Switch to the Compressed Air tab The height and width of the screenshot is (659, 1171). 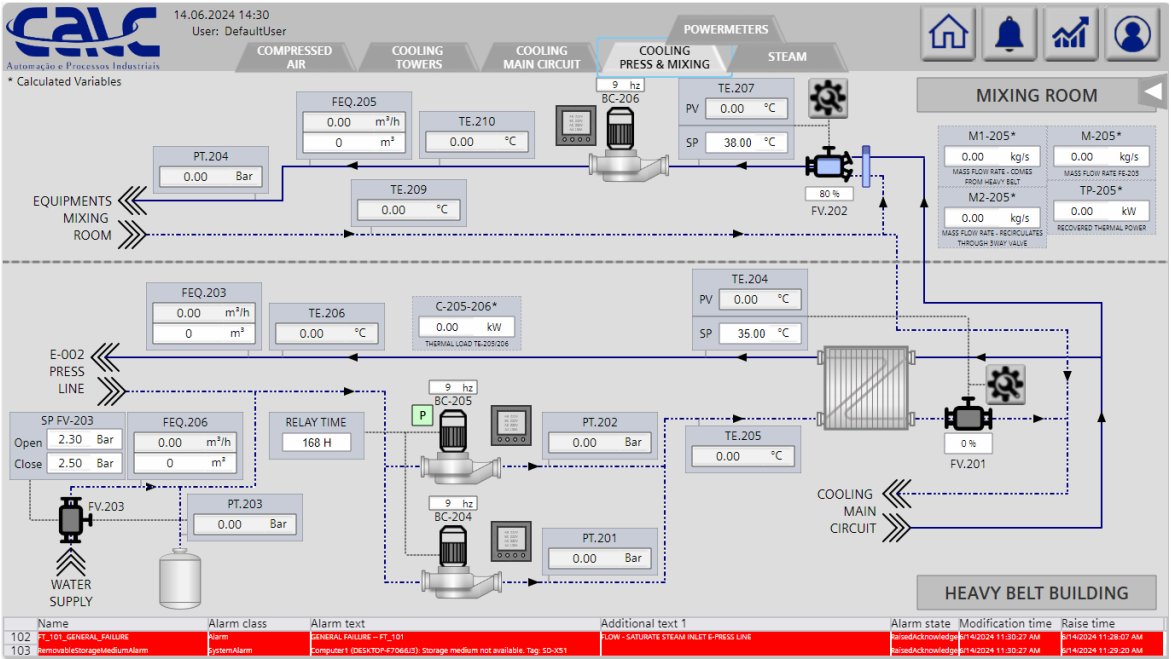[294, 58]
